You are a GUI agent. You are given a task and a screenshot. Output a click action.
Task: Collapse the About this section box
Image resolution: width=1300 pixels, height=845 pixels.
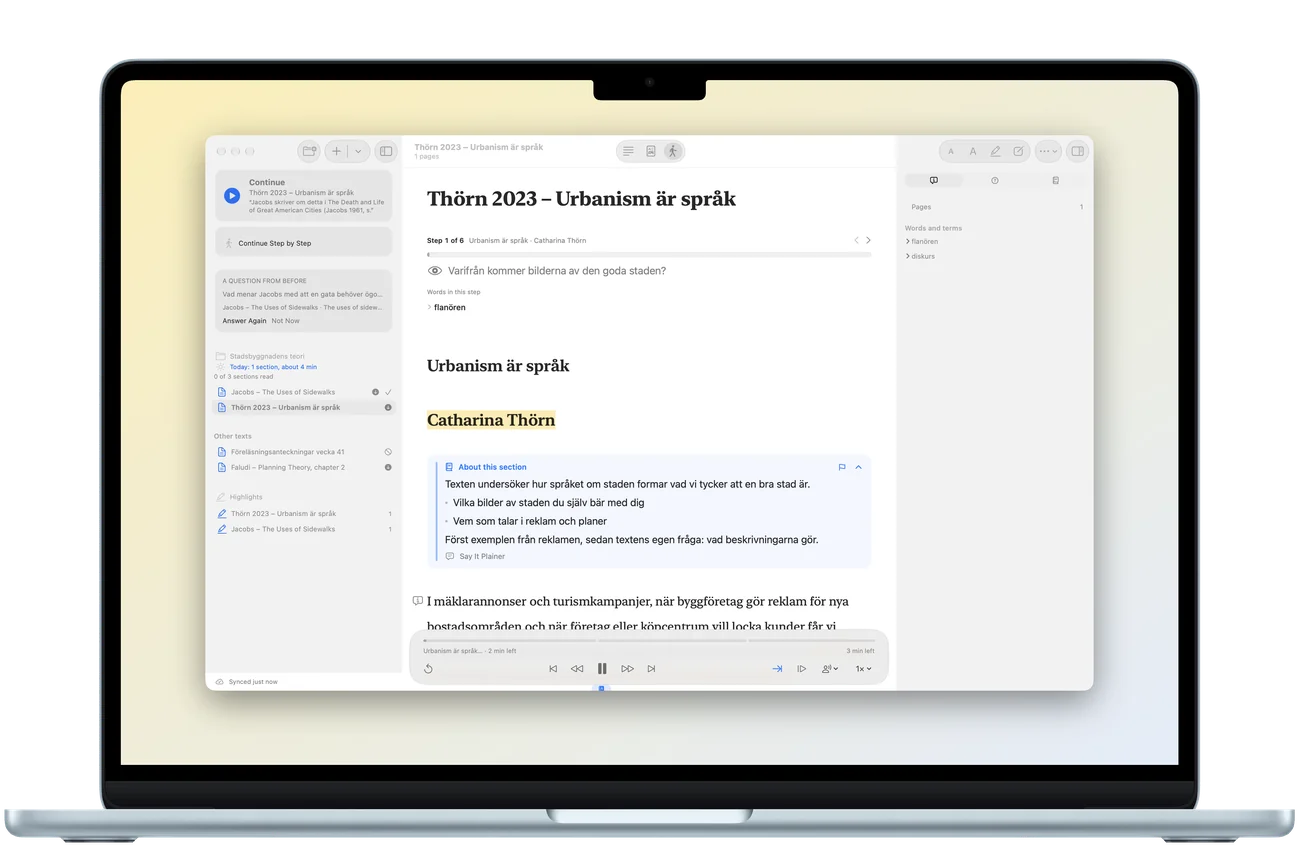[858, 467]
